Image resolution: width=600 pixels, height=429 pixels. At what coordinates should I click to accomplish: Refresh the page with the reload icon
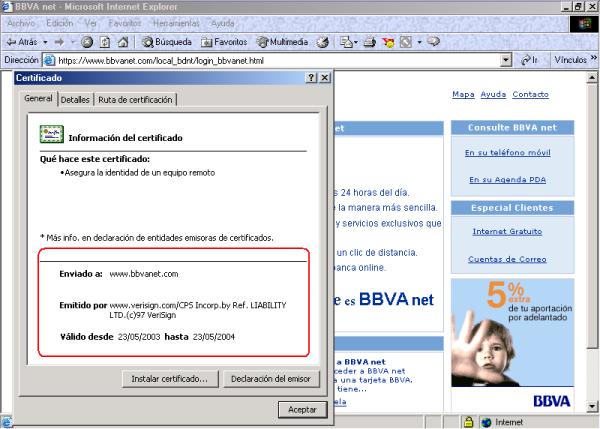(x=105, y=42)
